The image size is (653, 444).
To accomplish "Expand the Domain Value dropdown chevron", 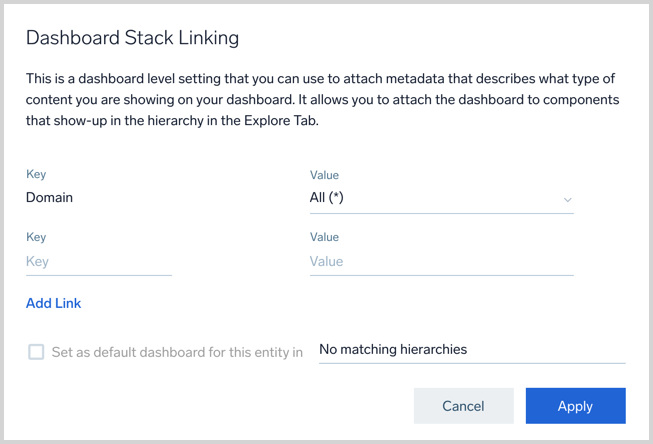I will (x=567, y=199).
